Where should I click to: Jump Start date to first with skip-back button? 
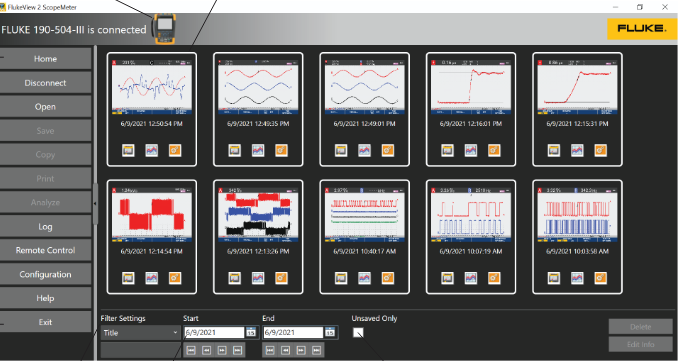pyautogui.click(x=192, y=350)
